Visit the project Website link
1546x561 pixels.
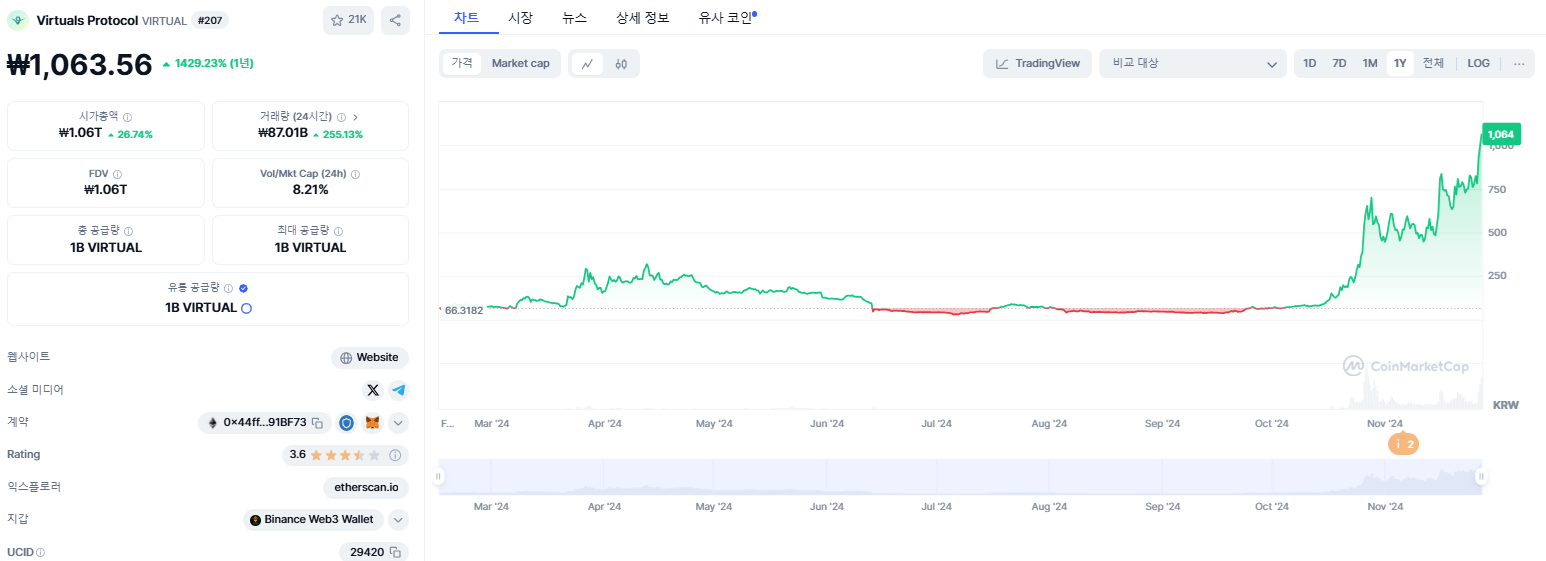[370, 358]
